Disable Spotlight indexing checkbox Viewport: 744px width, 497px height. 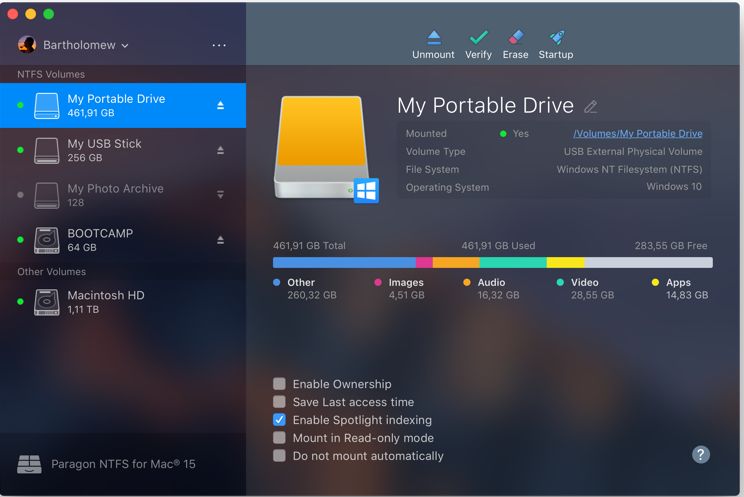click(279, 420)
